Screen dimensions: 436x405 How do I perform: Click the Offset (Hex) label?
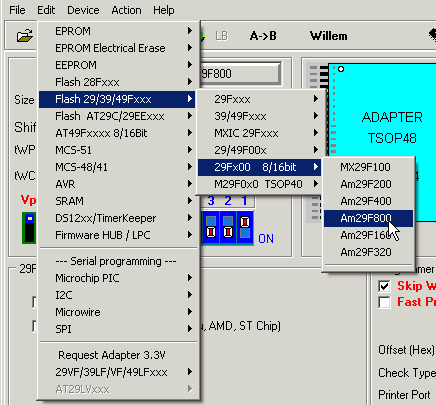click(x=406, y=350)
